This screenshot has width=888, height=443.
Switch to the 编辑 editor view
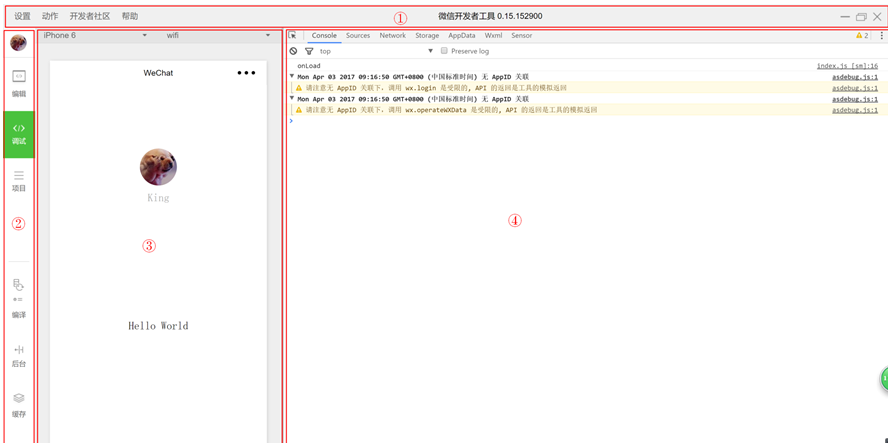pos(19,83)
